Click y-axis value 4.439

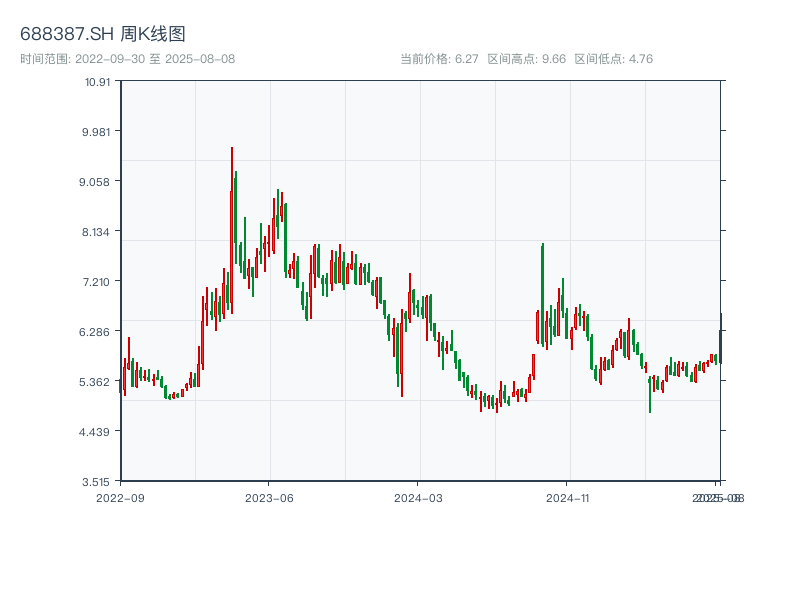coord(94,432)
